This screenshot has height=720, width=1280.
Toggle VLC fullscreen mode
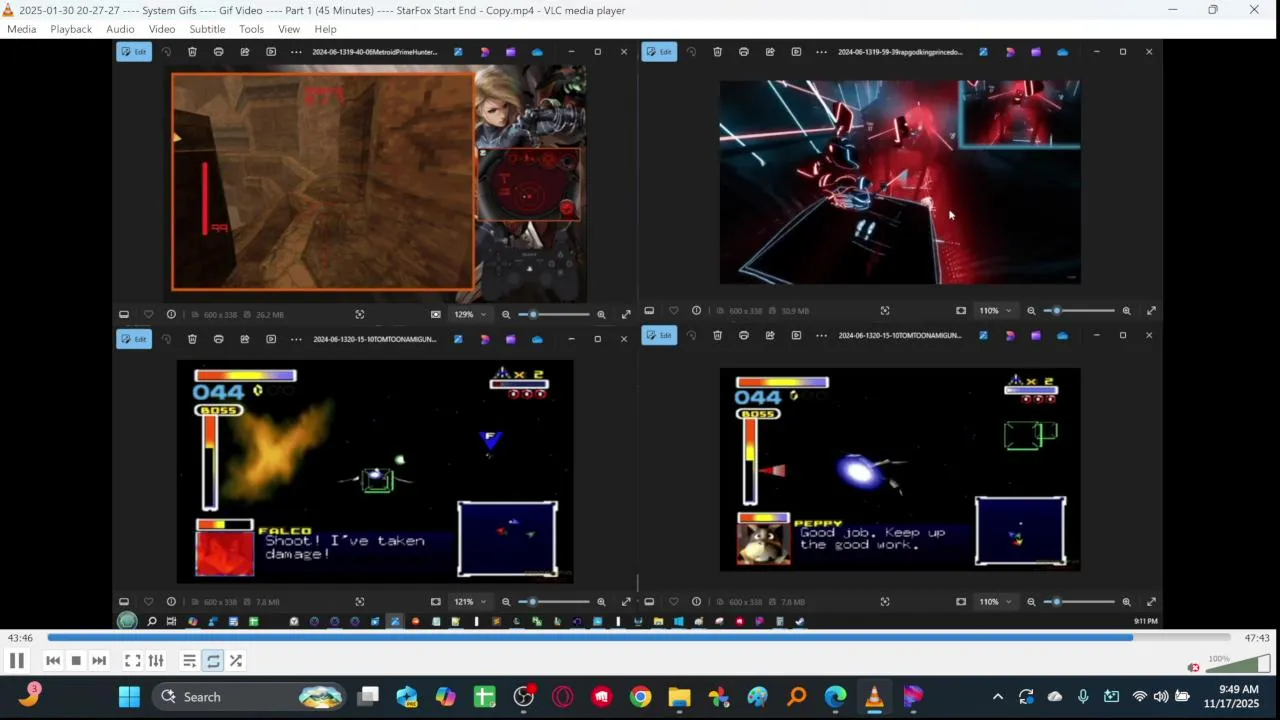click(132, 661)
